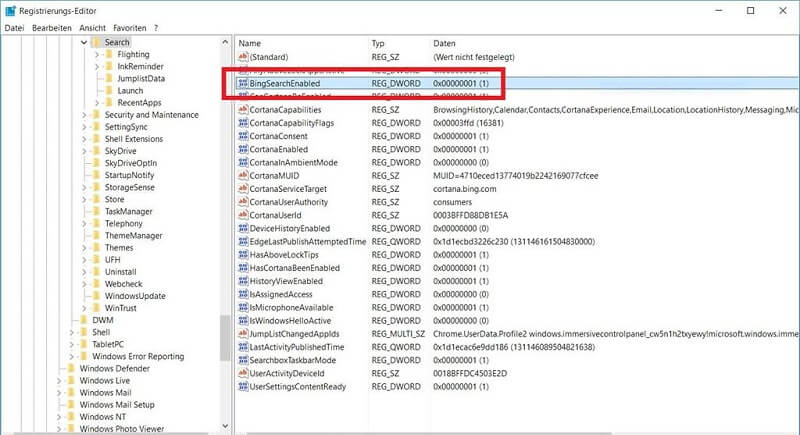Screen dimensions: 800x435
Task: Click the CortanaUserAuthority string icon
Action: tap(243, 202)
